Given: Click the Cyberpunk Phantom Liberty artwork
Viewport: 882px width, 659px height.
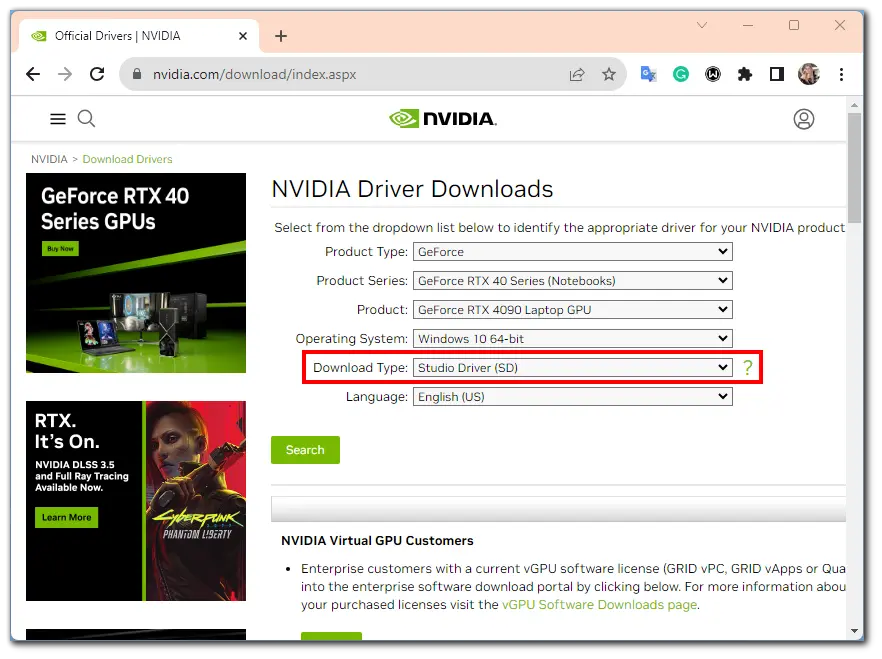Looking at the screenshot, I should click(x=196, y=500).
